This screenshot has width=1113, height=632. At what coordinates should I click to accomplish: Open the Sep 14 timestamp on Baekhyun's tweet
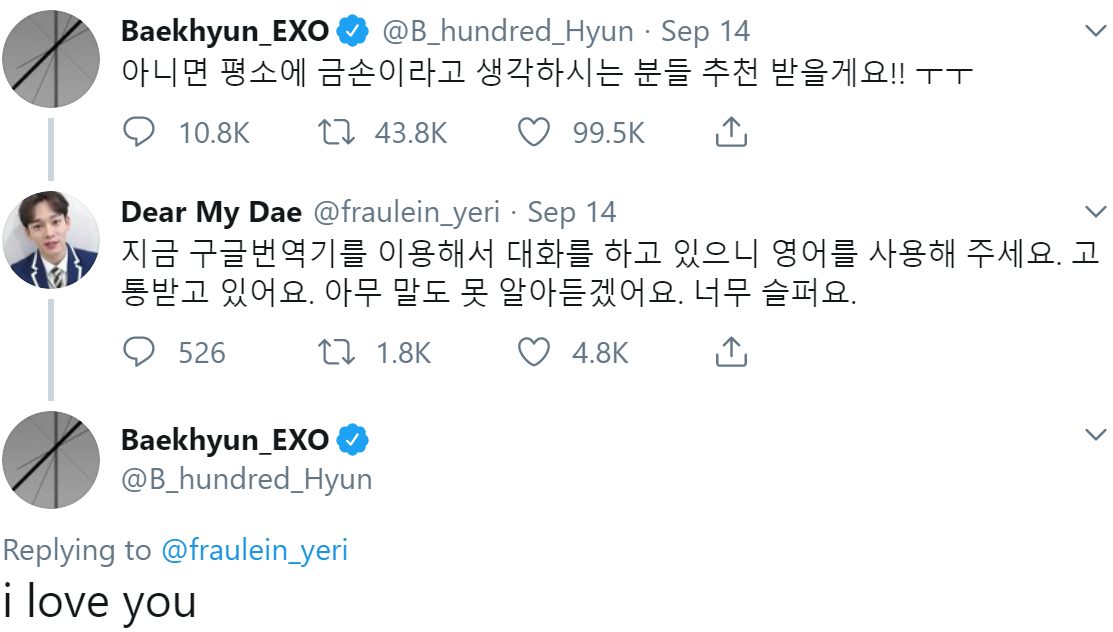[705, 31]
